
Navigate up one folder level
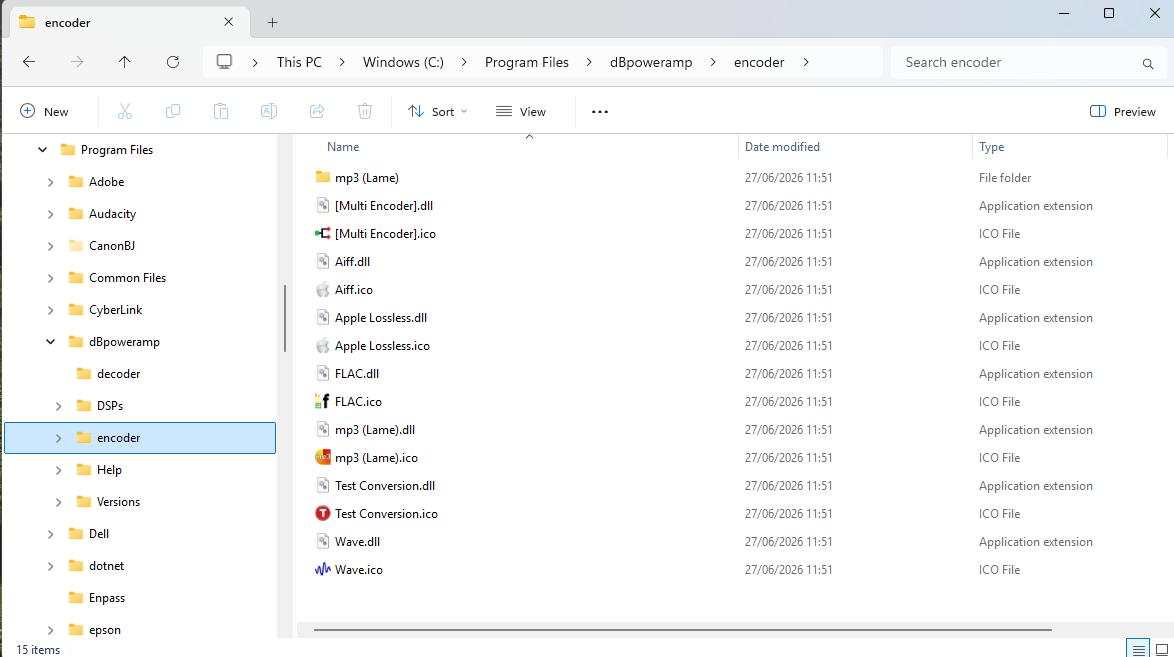pos(124,62)
